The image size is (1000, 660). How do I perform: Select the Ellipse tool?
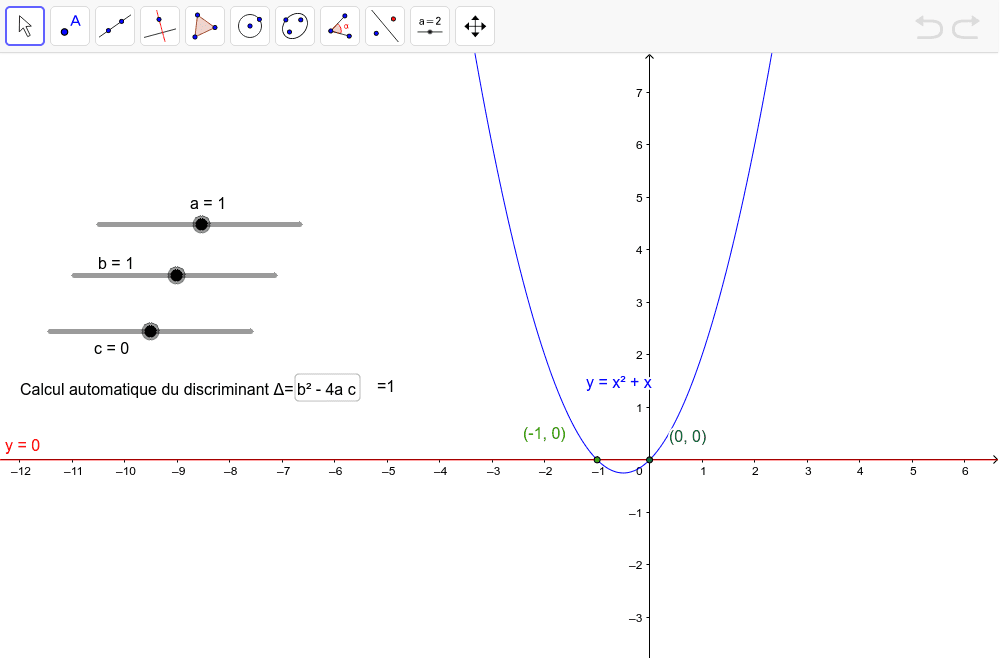(x=294, y=26)
